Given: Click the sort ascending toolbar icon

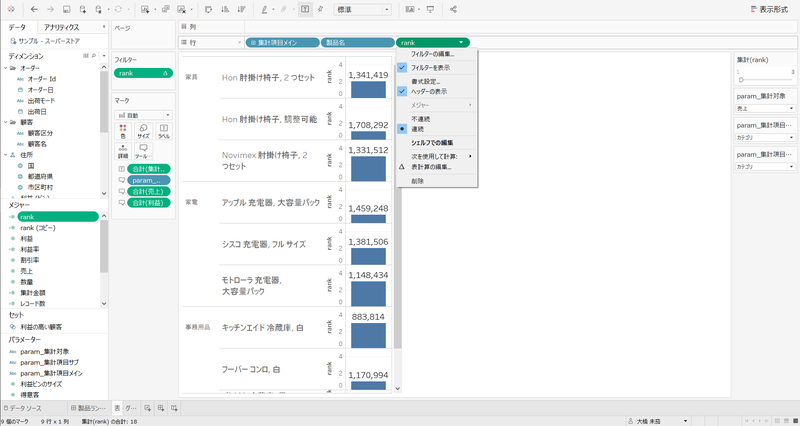Looking at the screenshot, I should click(x=225, y=9).
